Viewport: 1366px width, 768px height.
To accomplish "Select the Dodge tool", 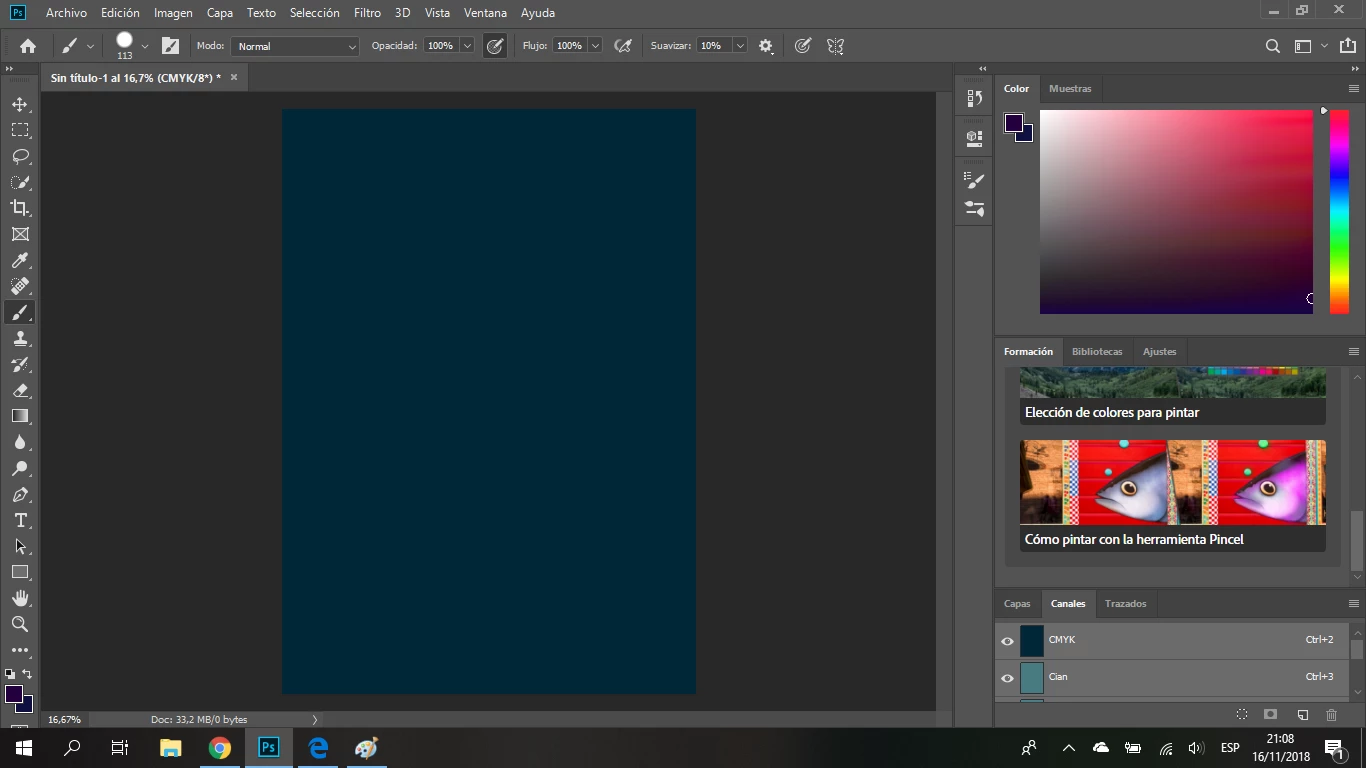I will (20, 468).
